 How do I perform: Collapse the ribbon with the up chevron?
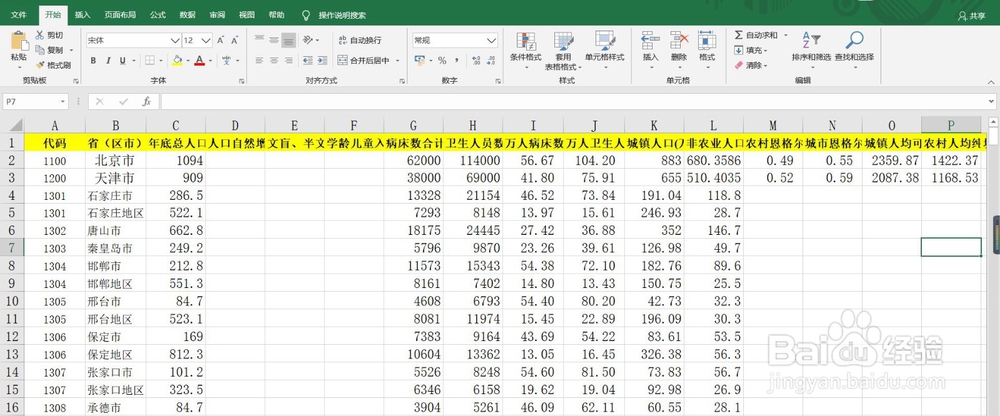tap(990, 81)
